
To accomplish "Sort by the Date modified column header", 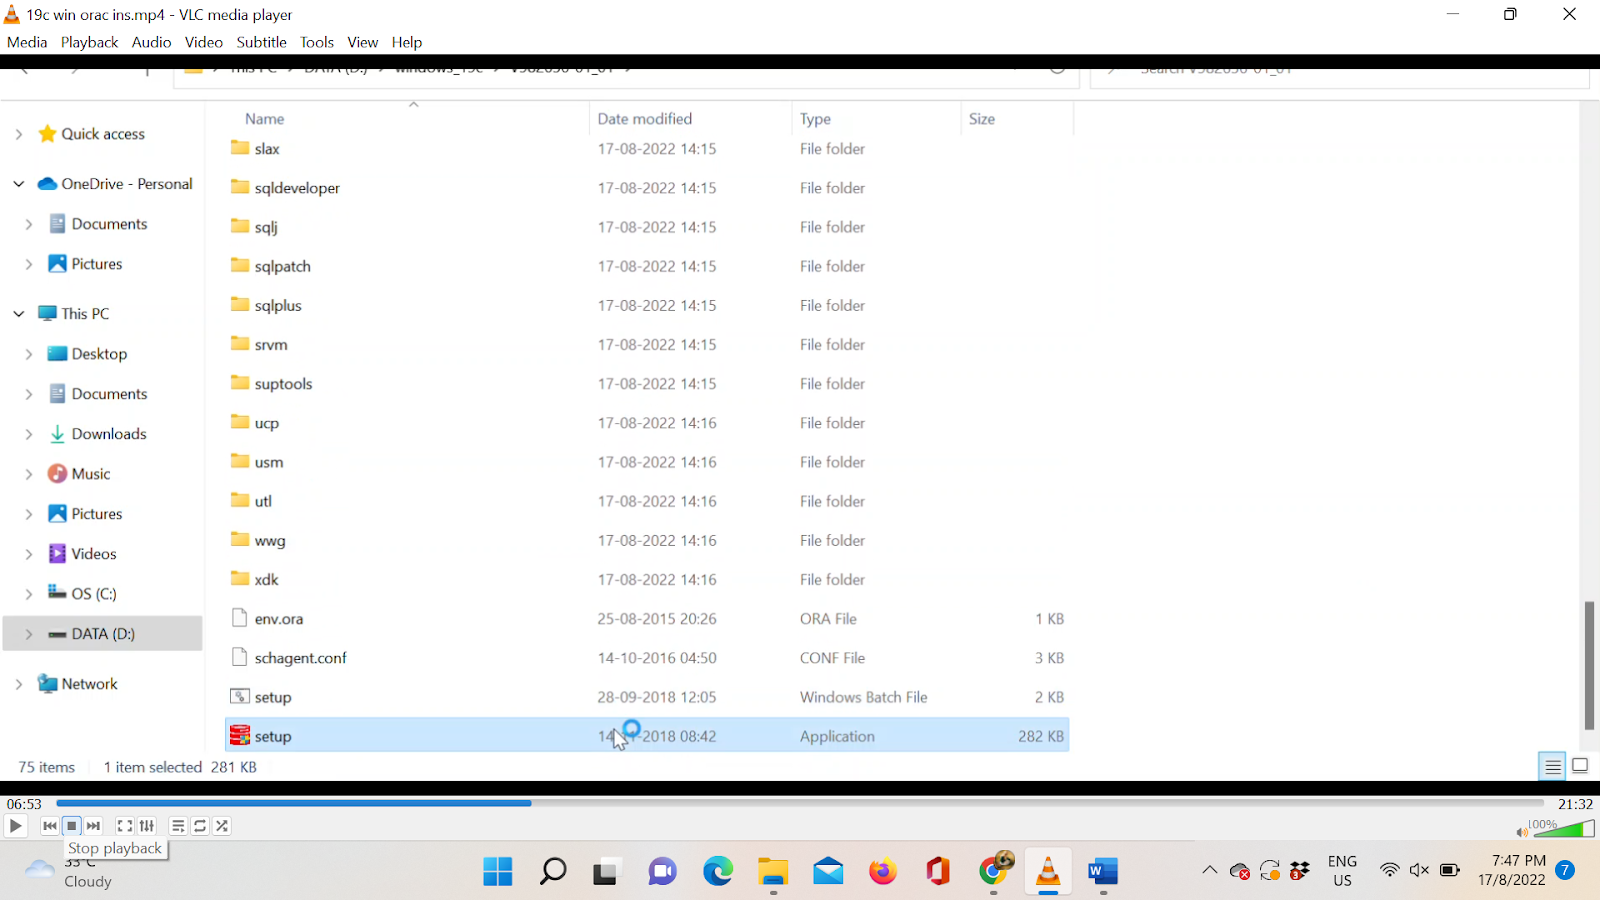I will pyautogui.click(x=645, y=118).
